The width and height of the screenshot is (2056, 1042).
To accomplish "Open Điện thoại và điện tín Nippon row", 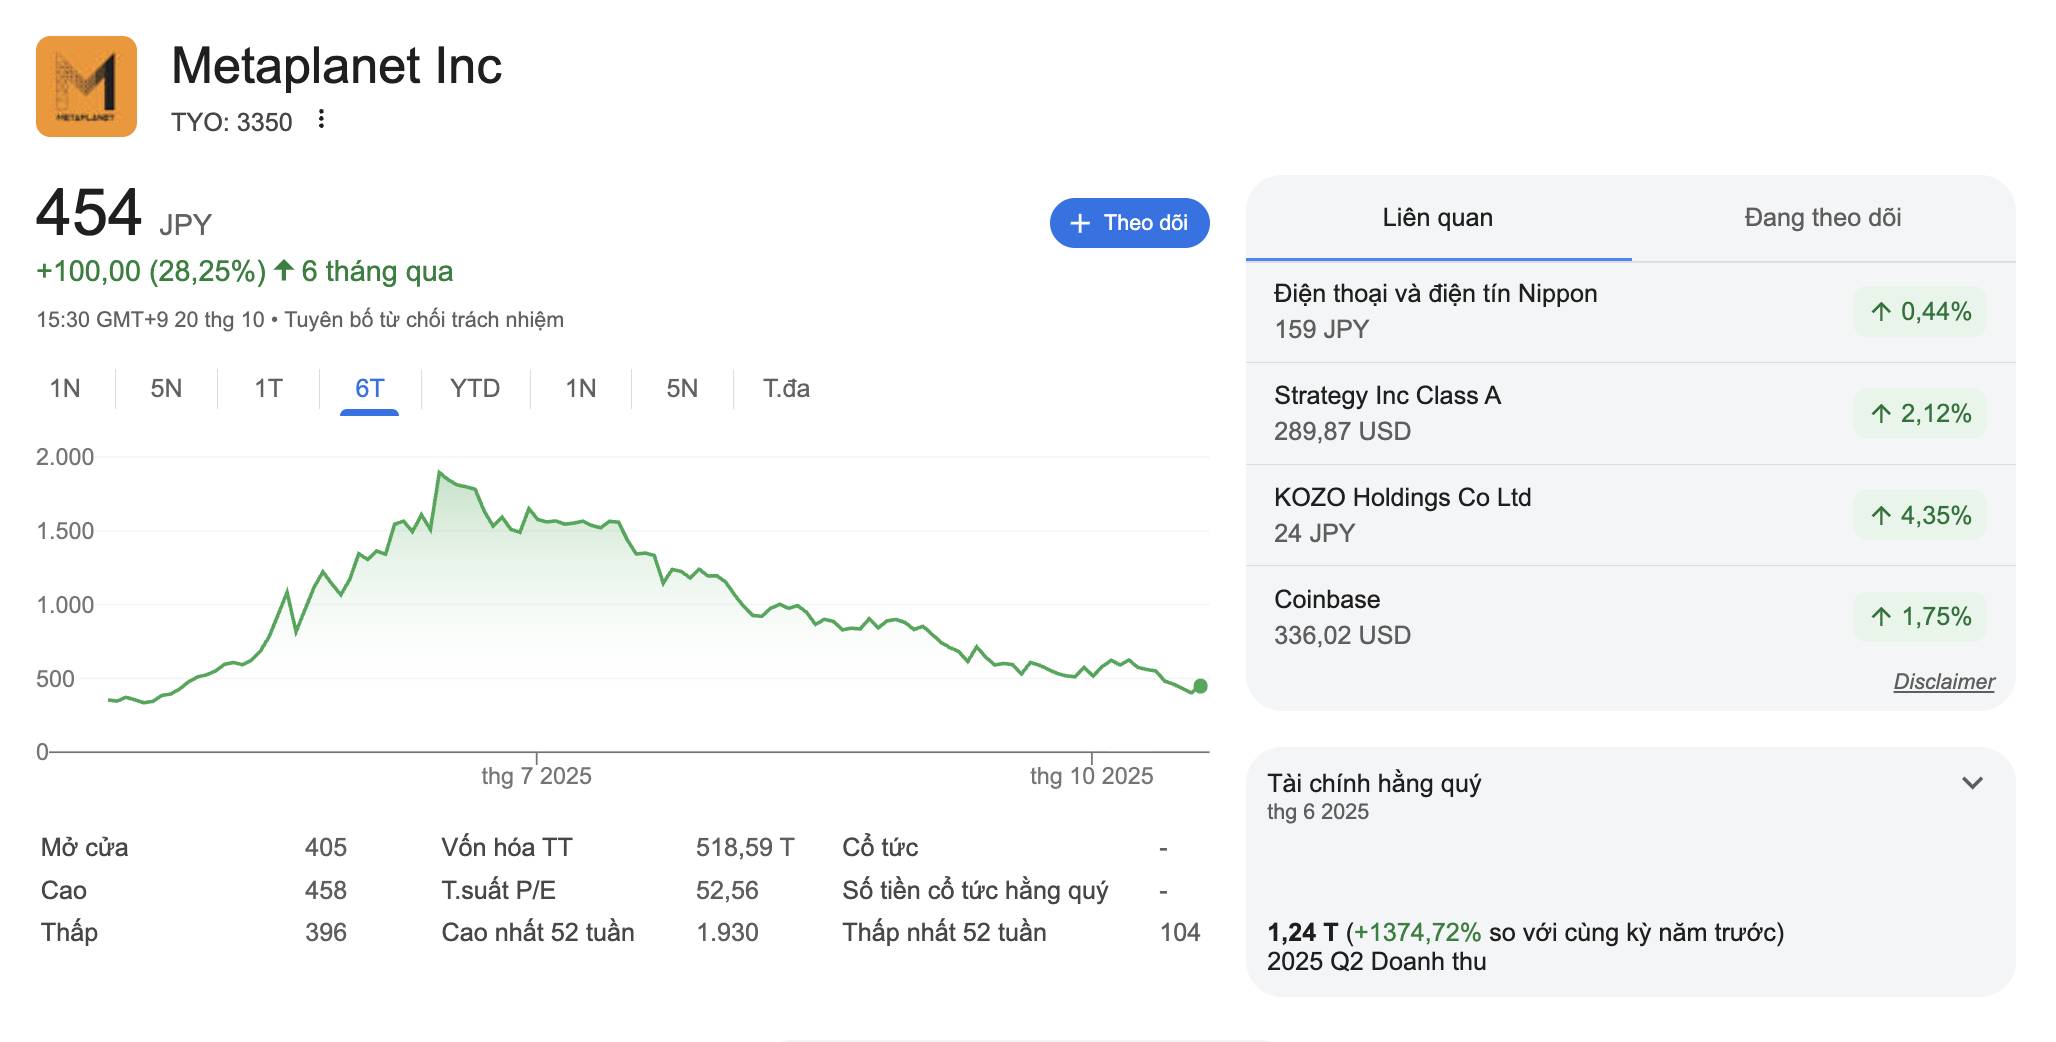I will pos(1435,294).
